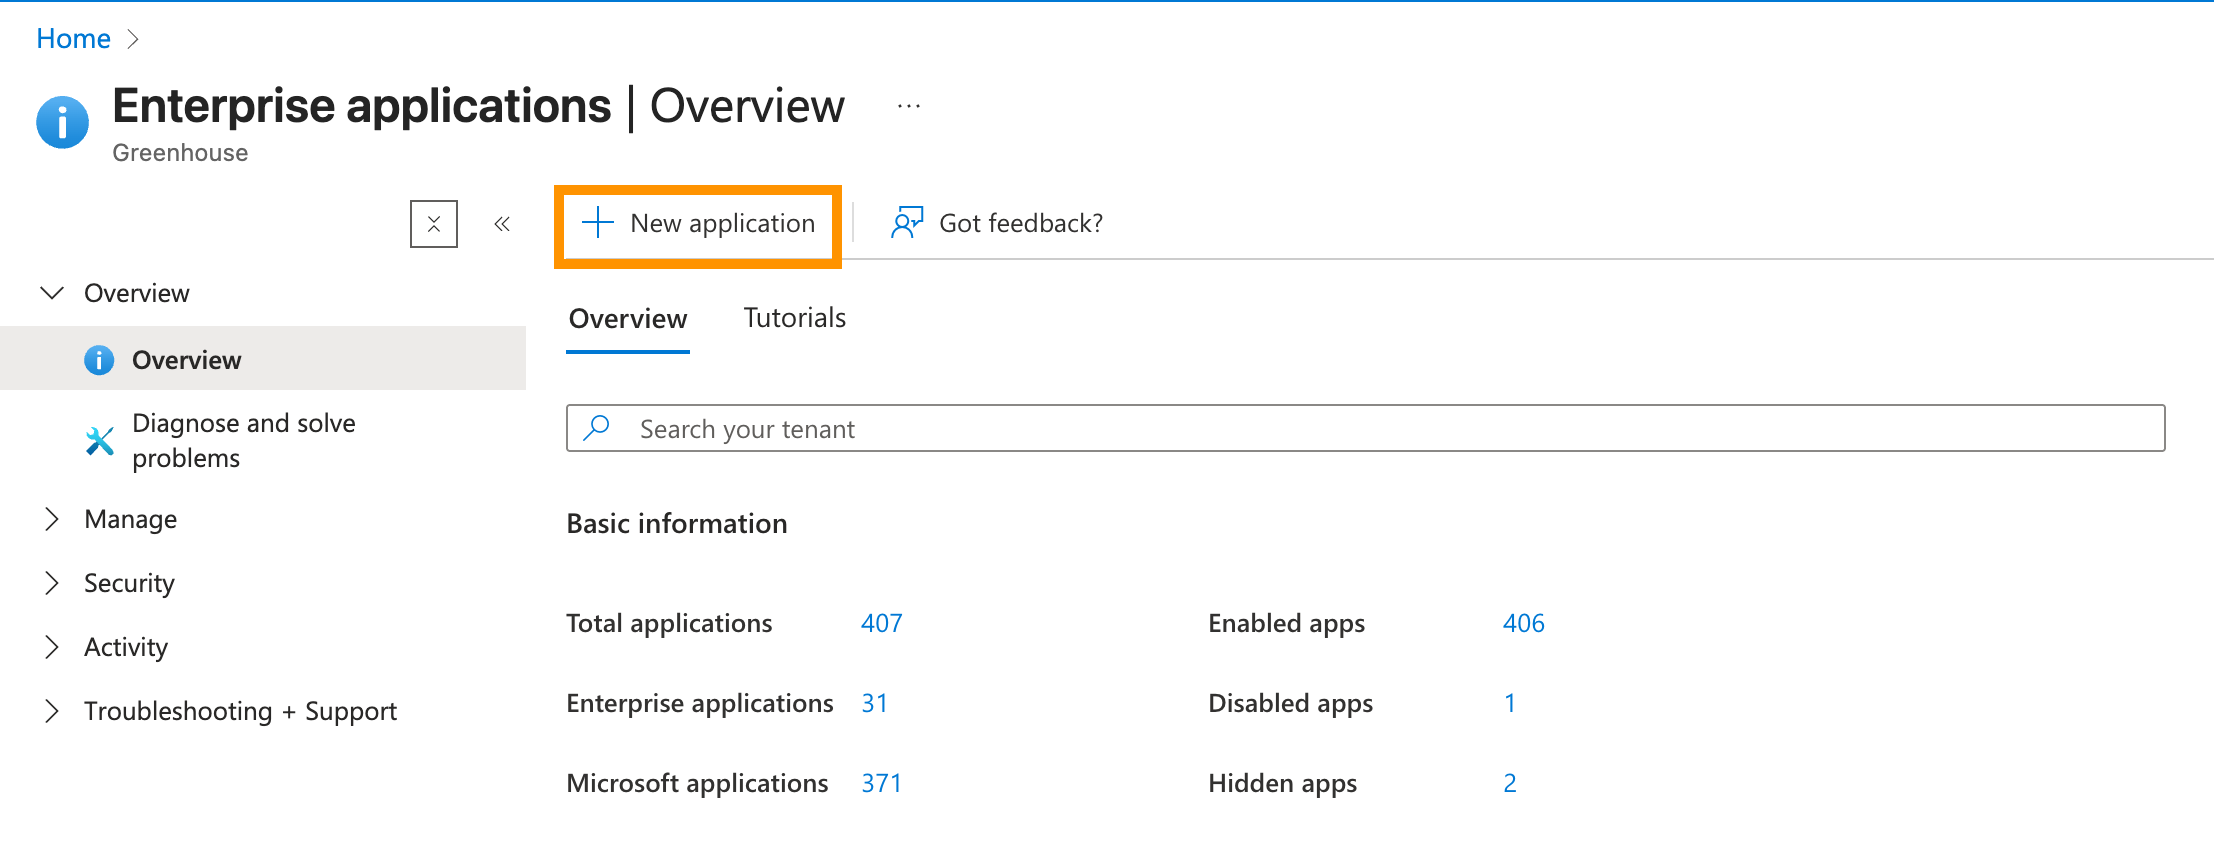Image resolution: width=2214 pixels, height=854 pixels.
Task: Expand the Activity section
Action: 52,647
